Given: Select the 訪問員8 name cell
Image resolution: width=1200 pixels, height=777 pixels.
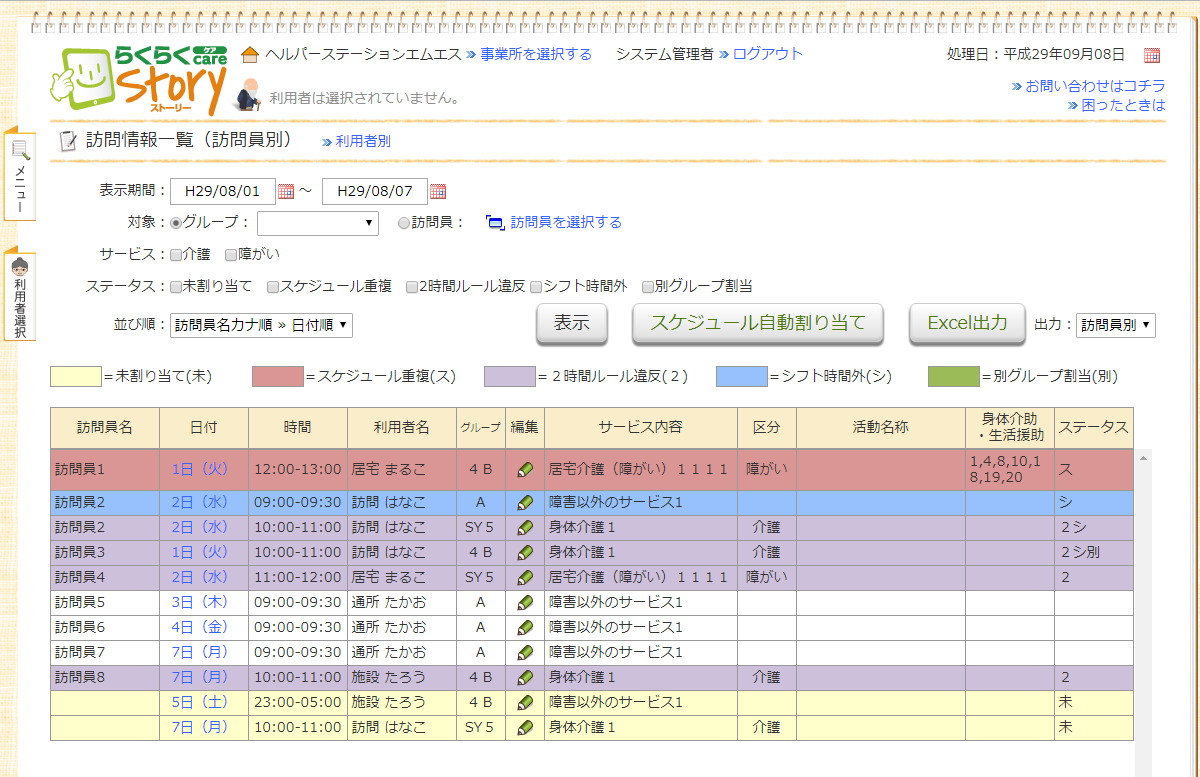Looking at the screenshot, I should click(105, 677).
